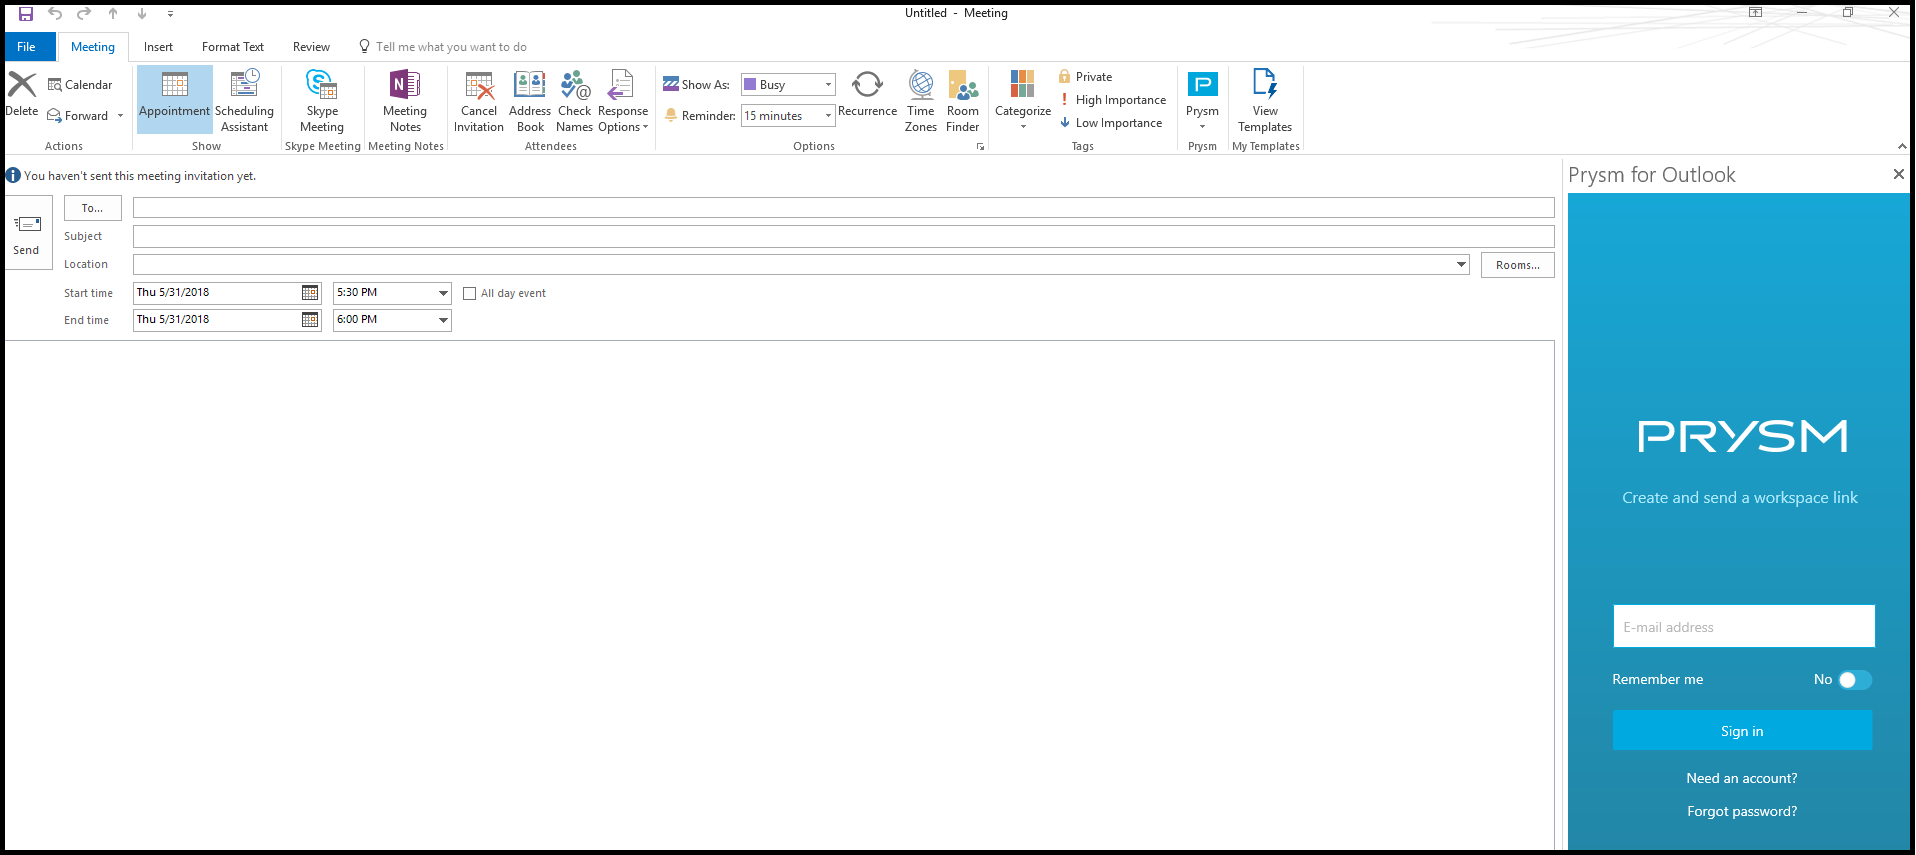
Task: Open Ribbon Display Options
Action: pos(1755,13)
